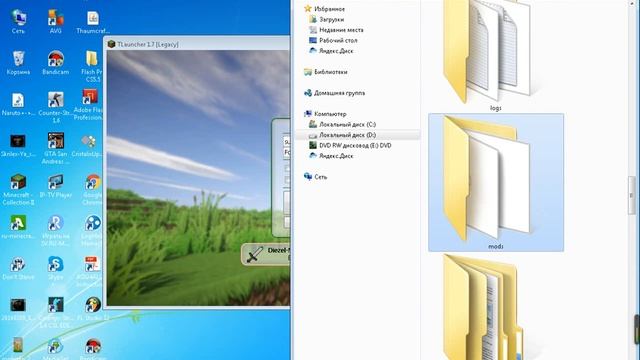Screen dimensions: 640x360
Task: Click the Explorer vertical scrollbar thumb
Action: [x=632, y=196]
